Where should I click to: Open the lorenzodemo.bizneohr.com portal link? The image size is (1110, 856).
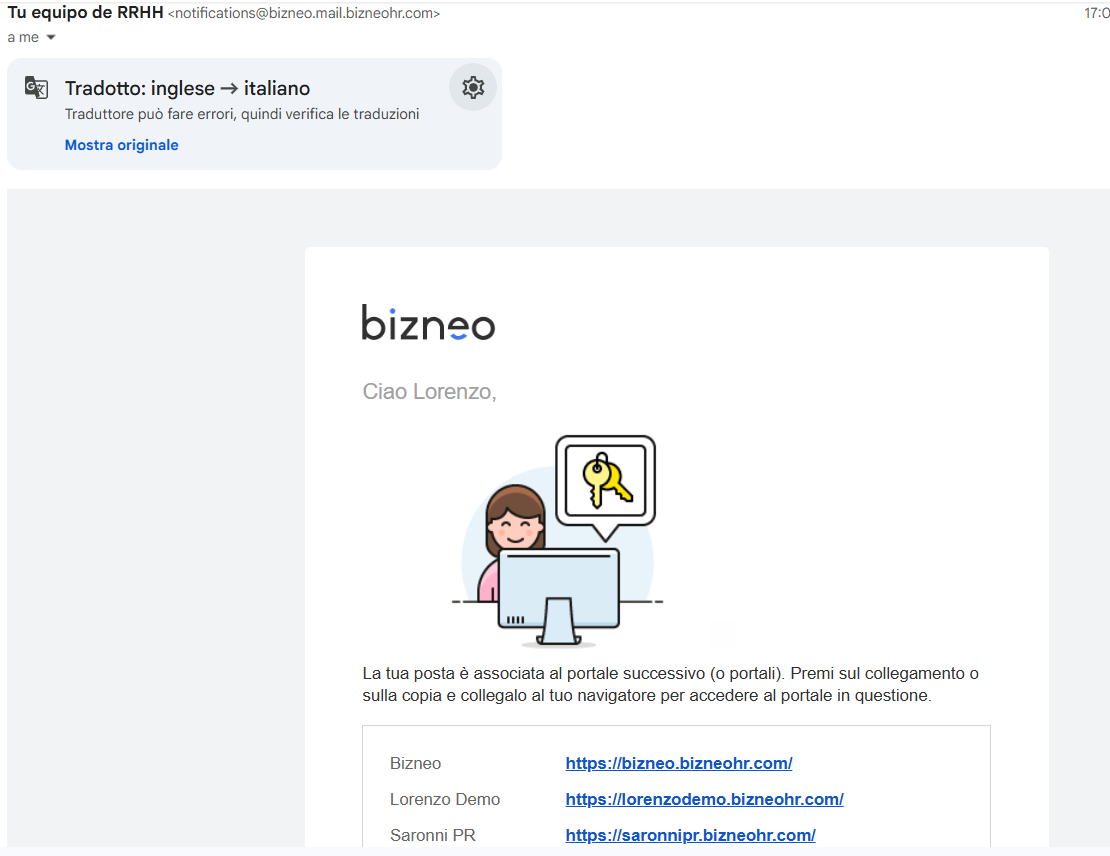pos(704,799)
